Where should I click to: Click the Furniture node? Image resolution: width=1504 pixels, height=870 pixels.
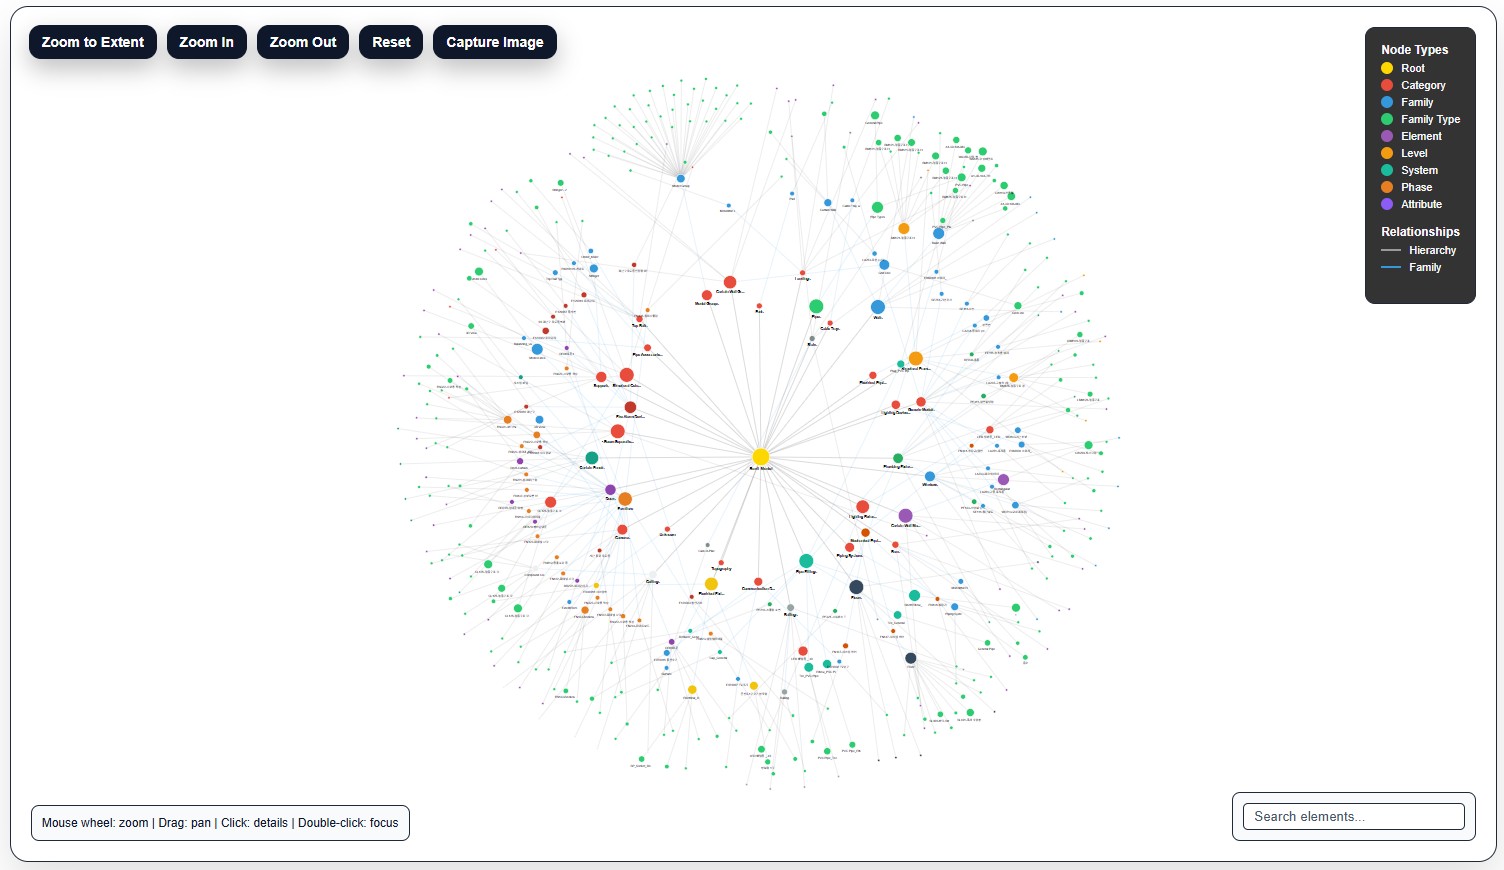[625, 499]
